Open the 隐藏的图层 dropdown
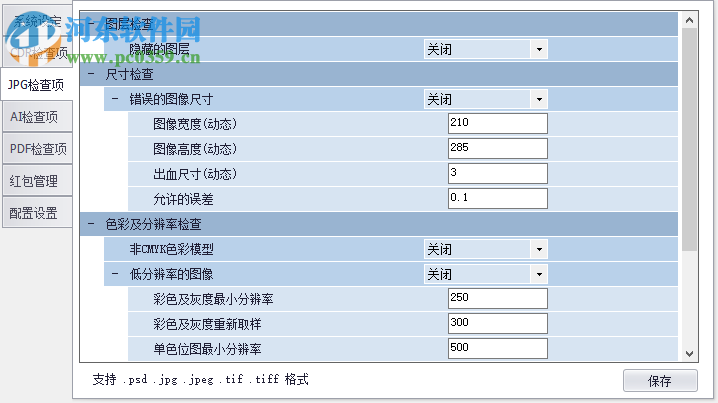The width and height of the screenshot is (718, 403). click(539, 49)
